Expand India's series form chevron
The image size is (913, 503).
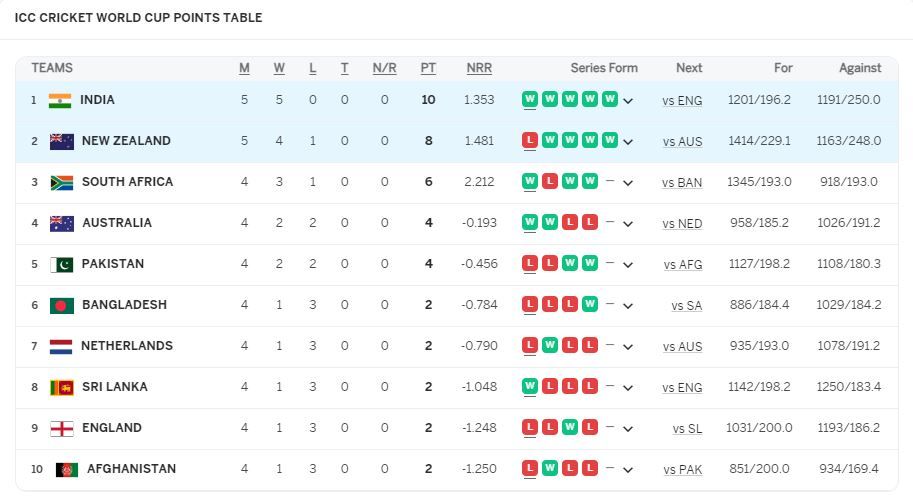point(628,101)
